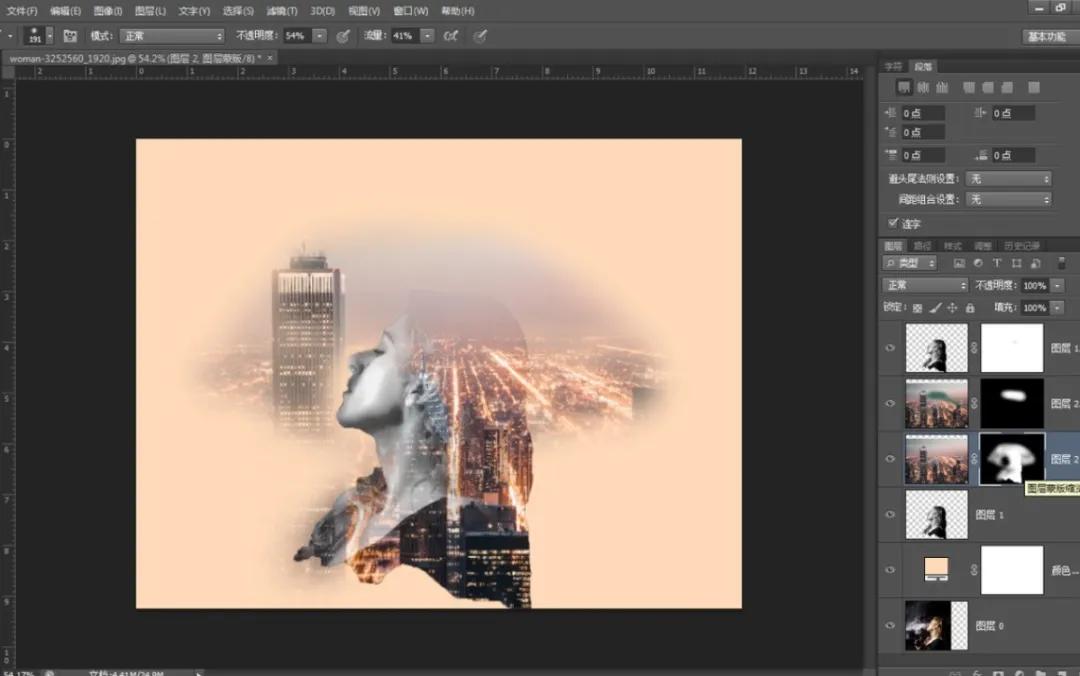Select right align text in paragraph panel
The width and height of the screenshot is (1080, 676).
[x=942, y=88]
